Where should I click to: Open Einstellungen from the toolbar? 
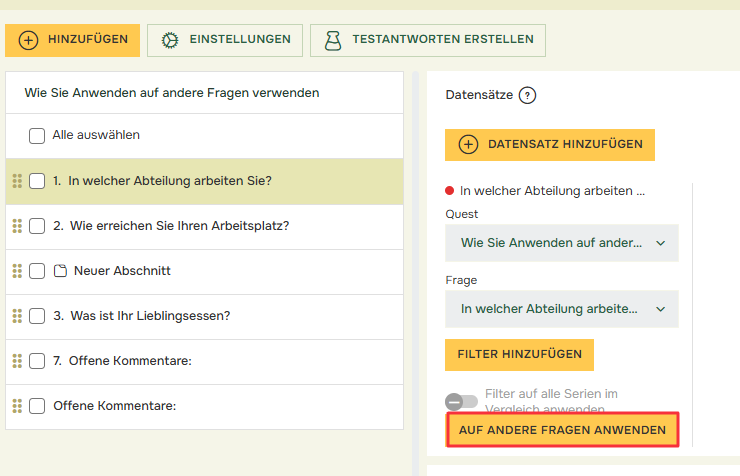point(225,40)
